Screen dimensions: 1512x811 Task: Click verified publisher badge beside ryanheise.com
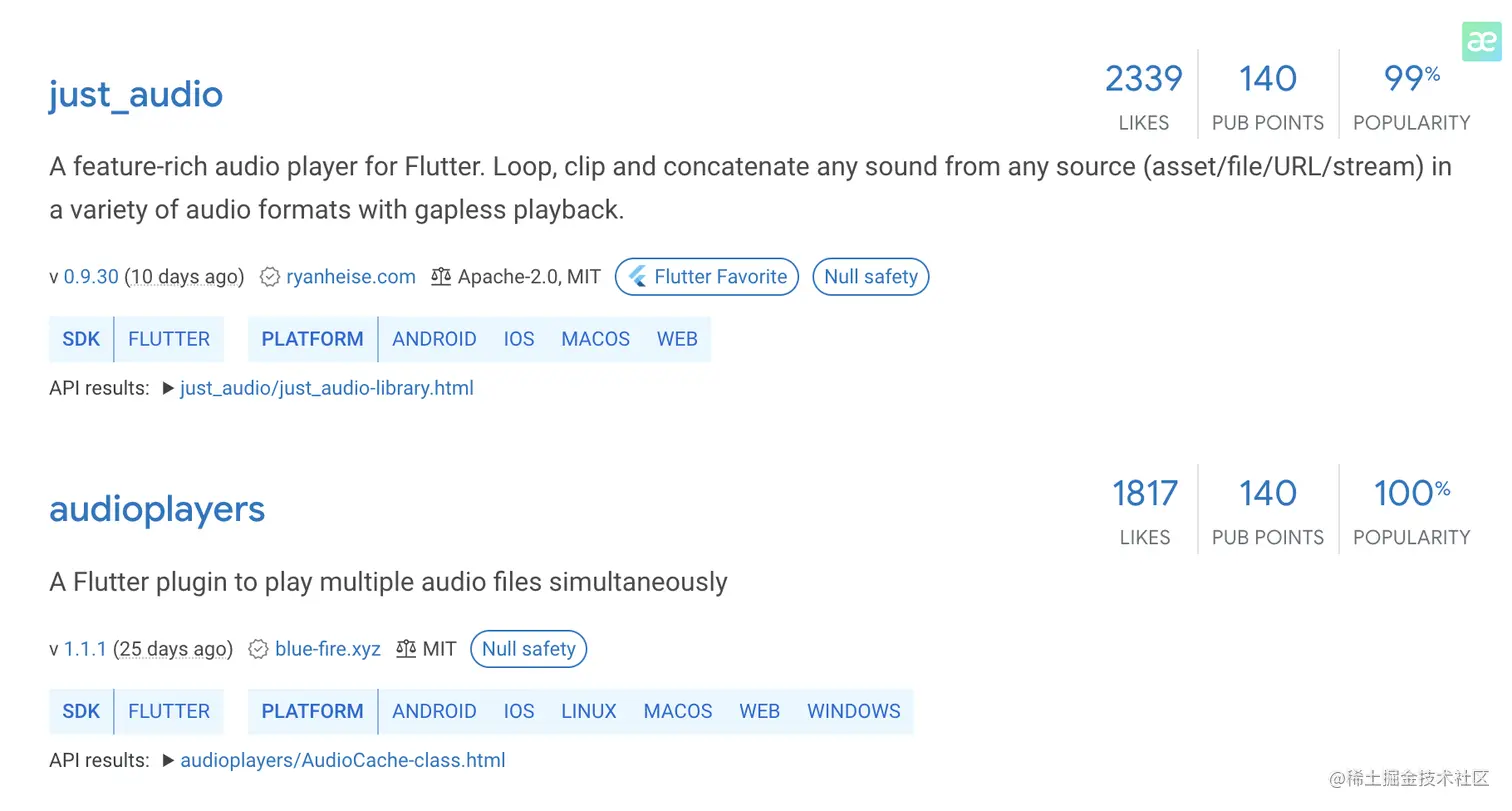pos(269,277)
